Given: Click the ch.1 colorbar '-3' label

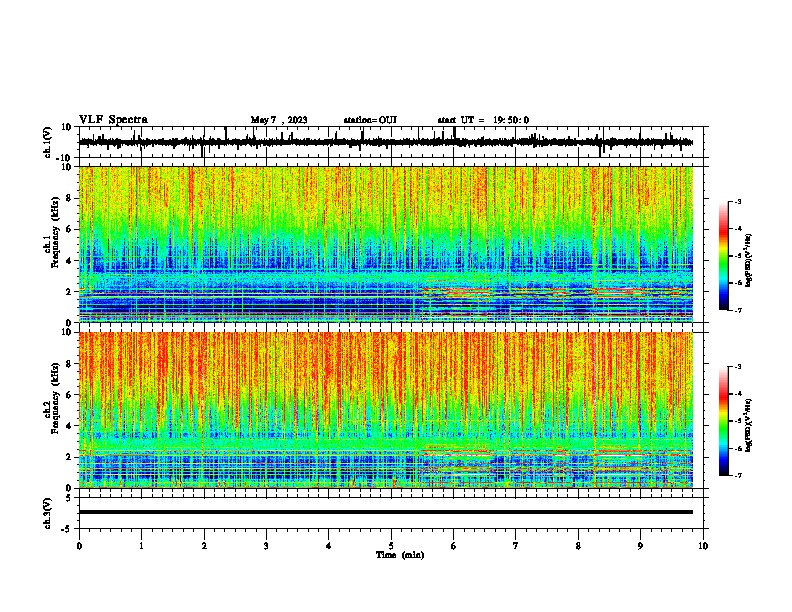Looking at the screenshot, I should click(738, 201).
